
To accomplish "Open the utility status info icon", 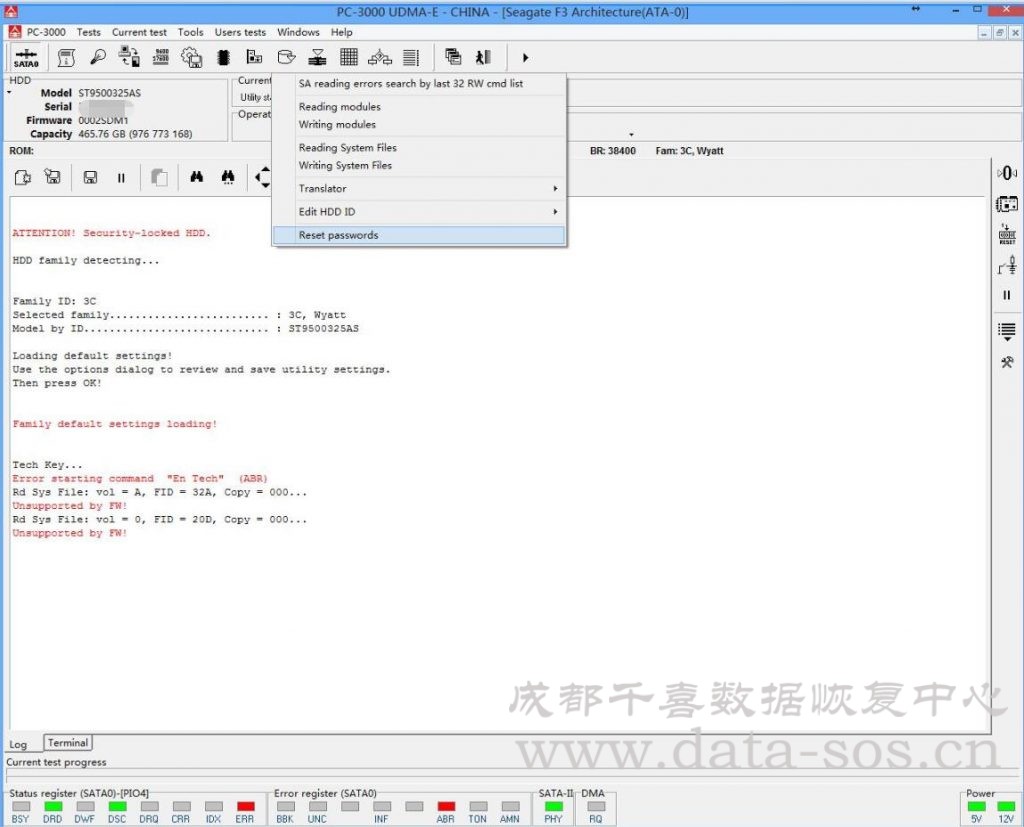I will [x=66, y=56].
